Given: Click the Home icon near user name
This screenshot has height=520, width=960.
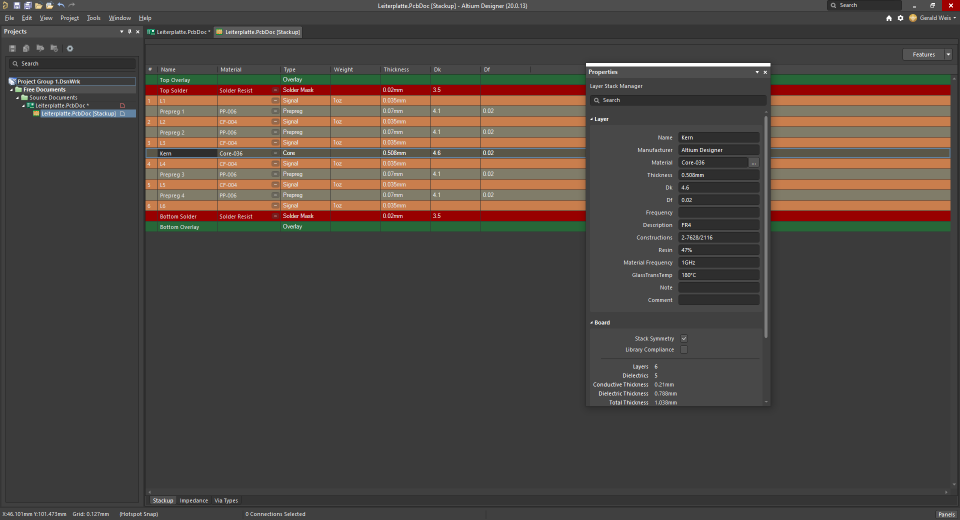Looking at the screenshot, I should (889, 18).
